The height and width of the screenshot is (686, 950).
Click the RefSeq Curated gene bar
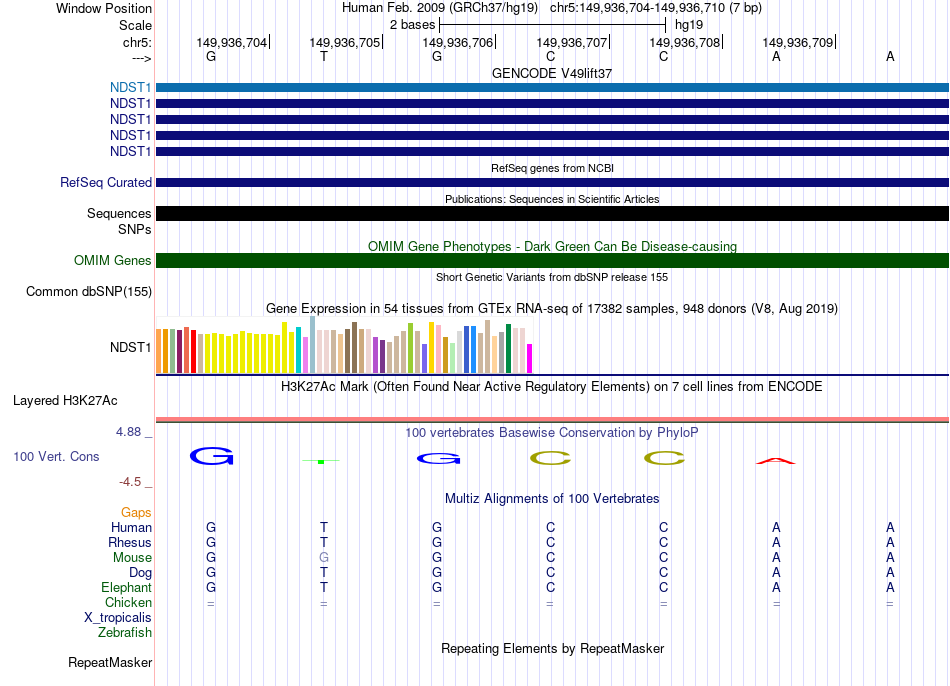pos(552,182)
